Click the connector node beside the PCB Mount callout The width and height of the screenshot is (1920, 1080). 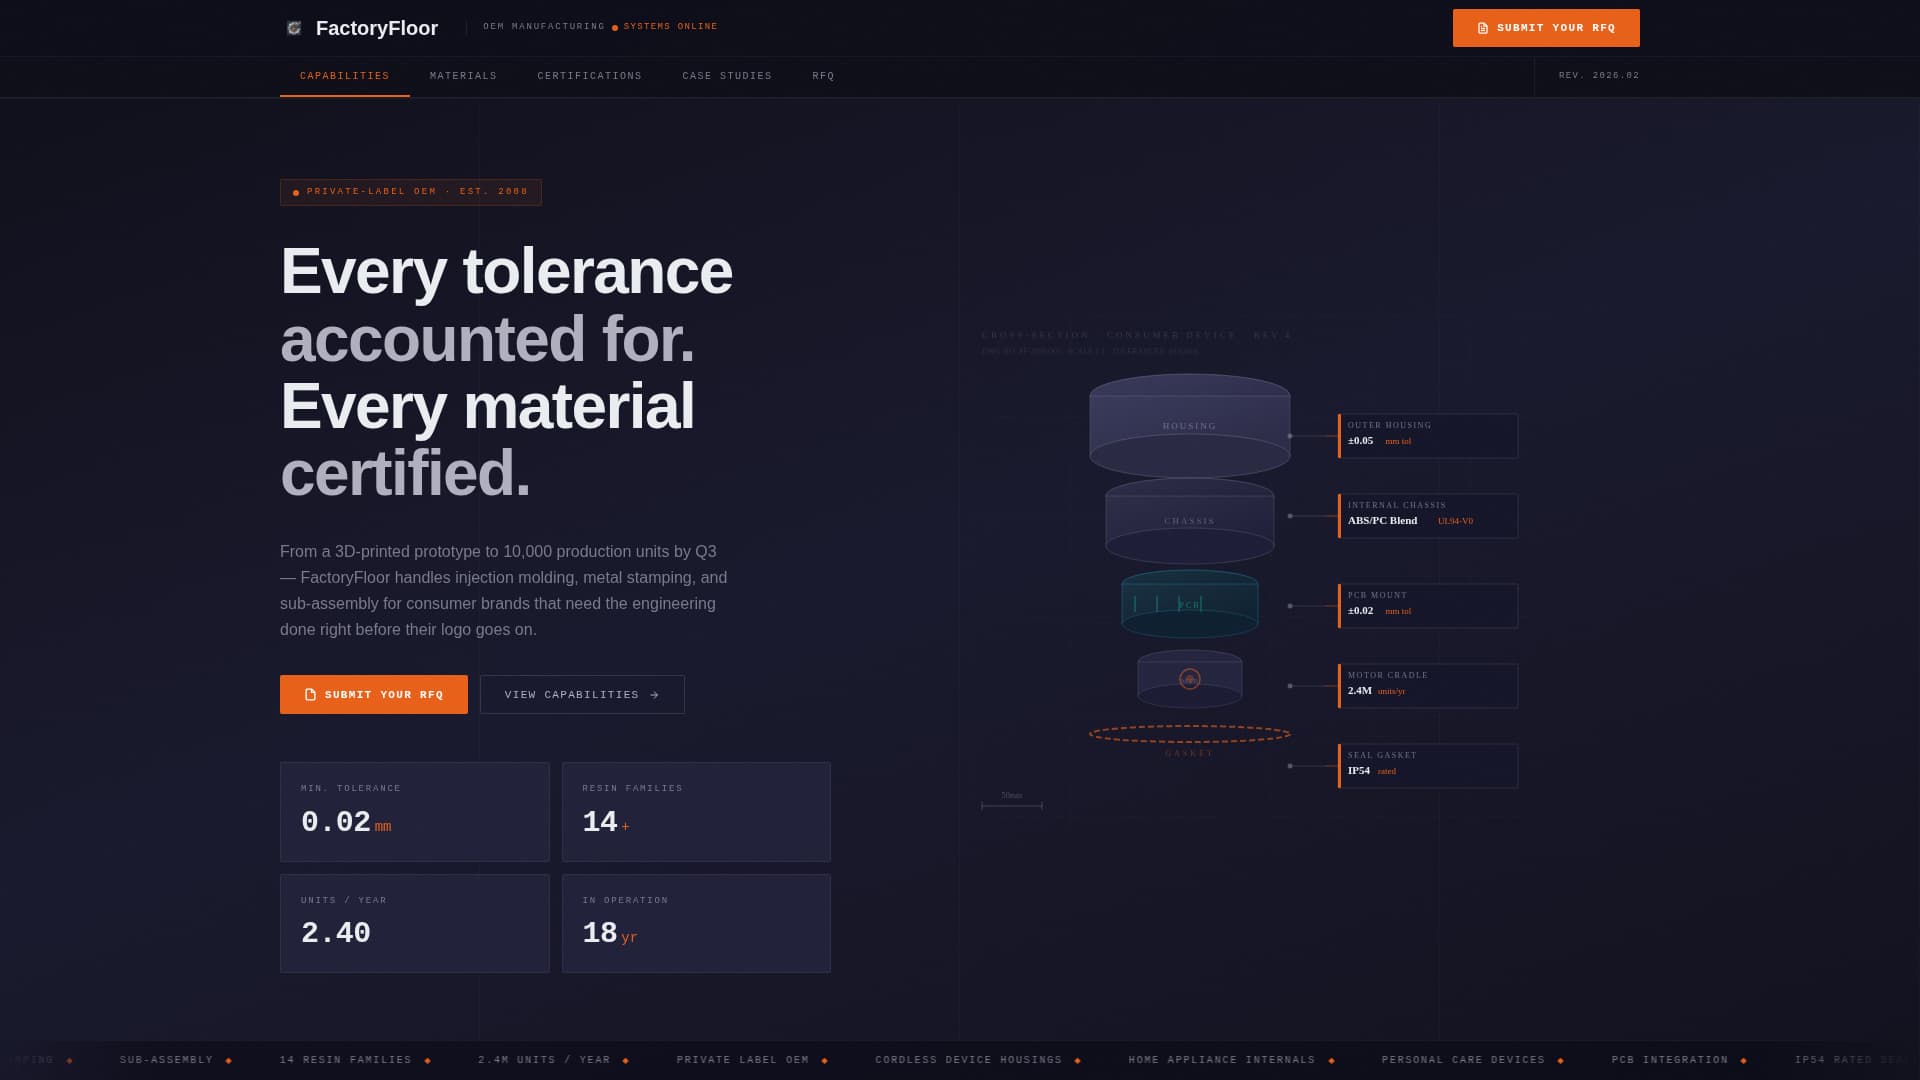[1291, 605]
